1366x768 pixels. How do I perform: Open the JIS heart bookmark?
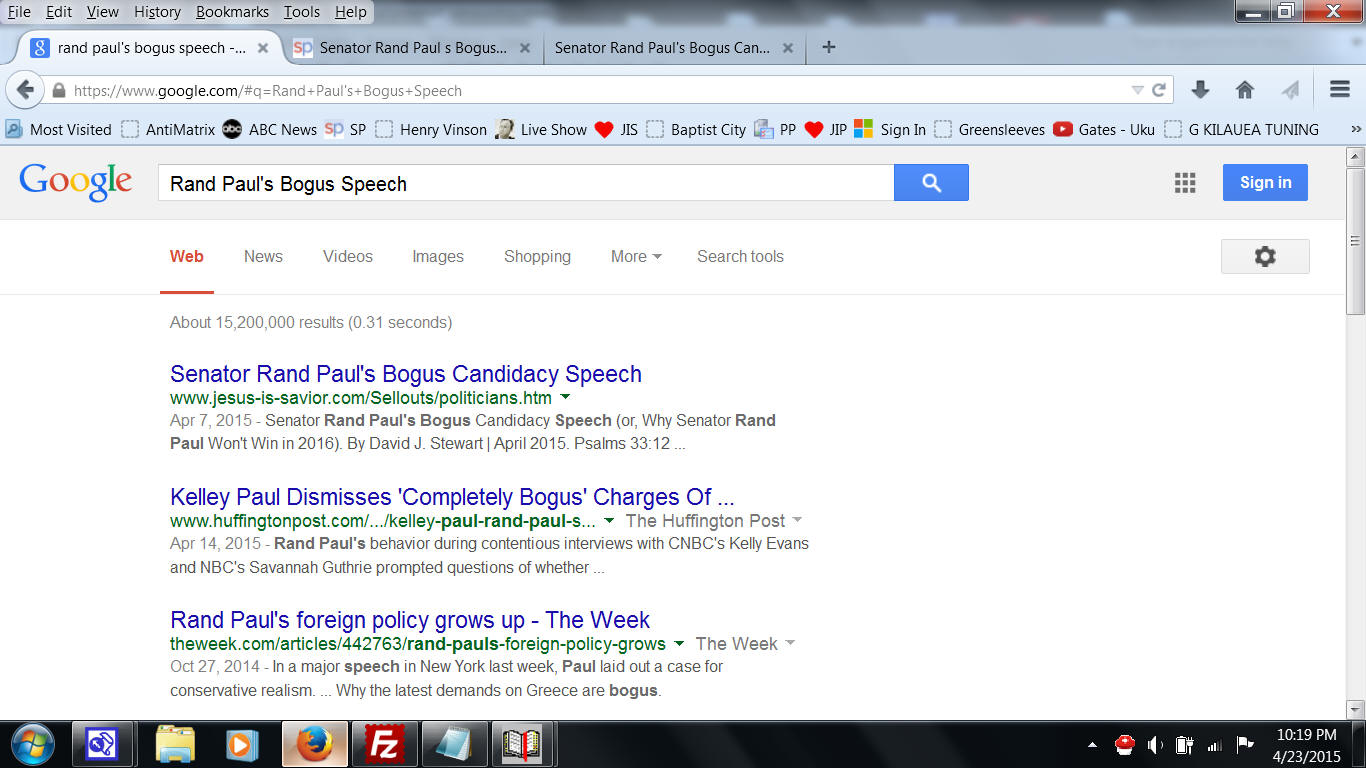coord(616,129)
